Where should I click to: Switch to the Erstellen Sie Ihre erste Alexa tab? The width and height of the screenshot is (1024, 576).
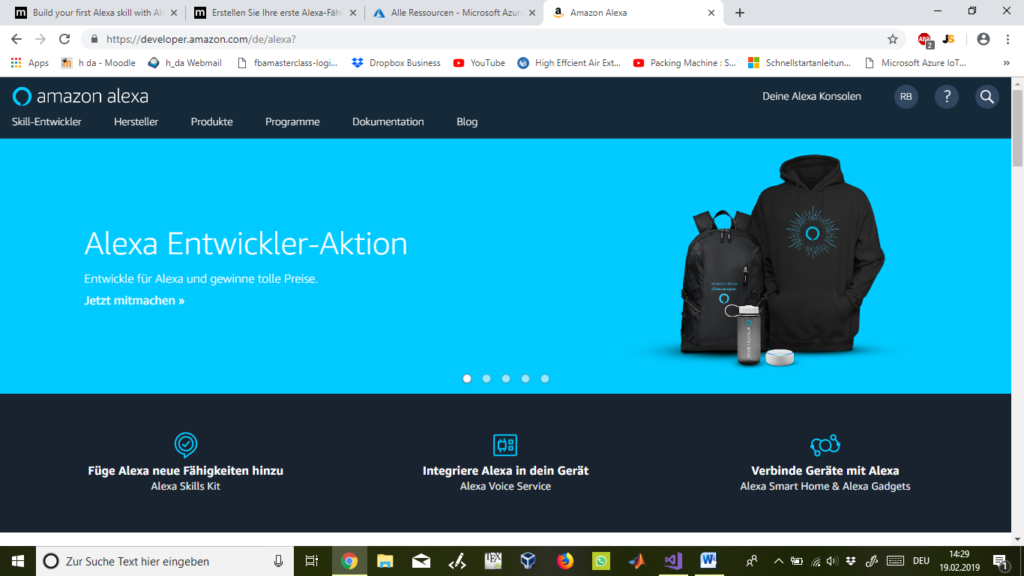tap(276, 12)
